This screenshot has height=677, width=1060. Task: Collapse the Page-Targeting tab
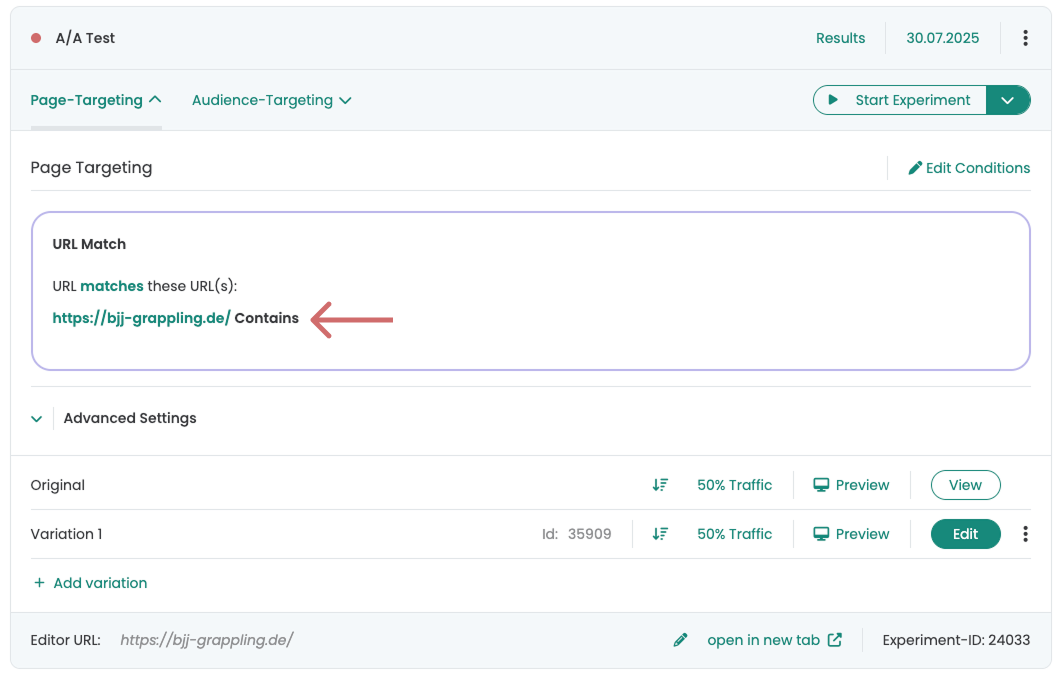point(96,100)
